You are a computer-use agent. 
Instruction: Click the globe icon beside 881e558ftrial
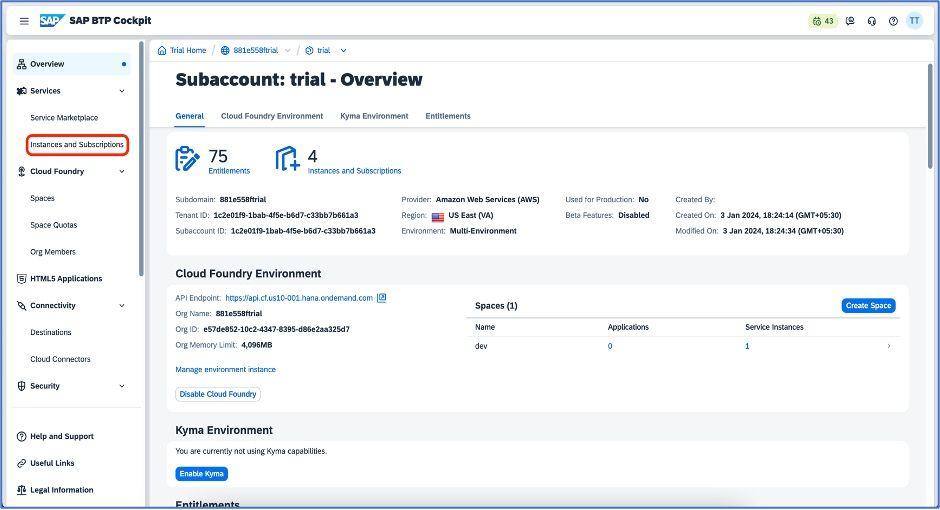(225, 50)
